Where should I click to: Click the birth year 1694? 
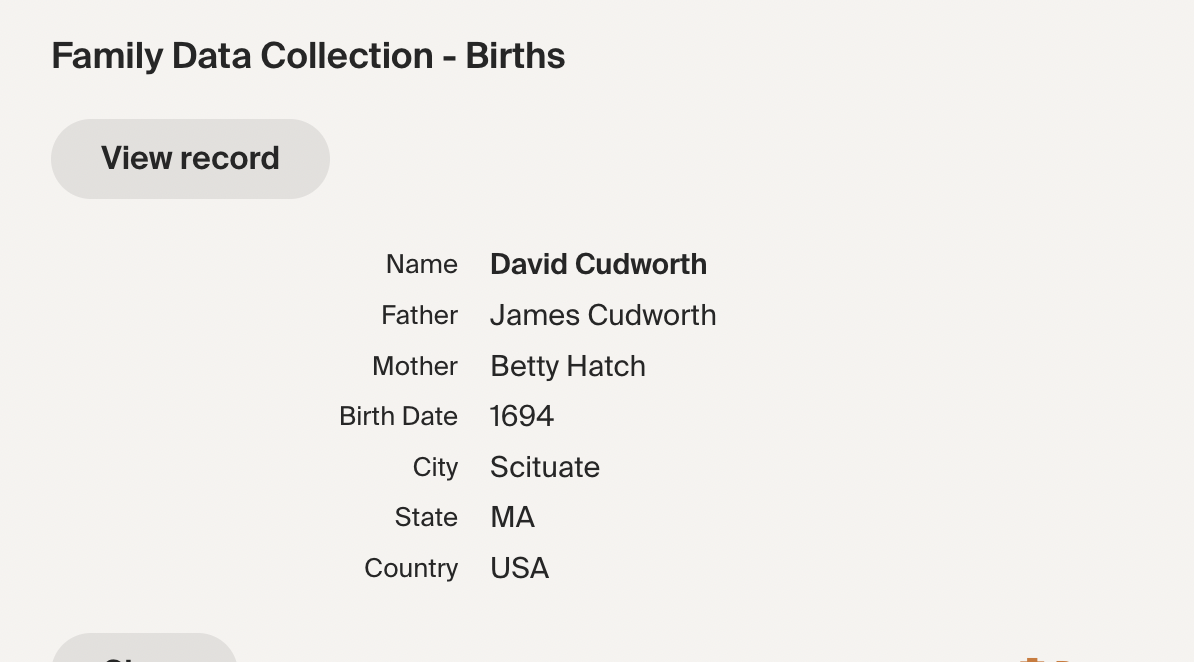pyautogui.click(x=521, y=416)
